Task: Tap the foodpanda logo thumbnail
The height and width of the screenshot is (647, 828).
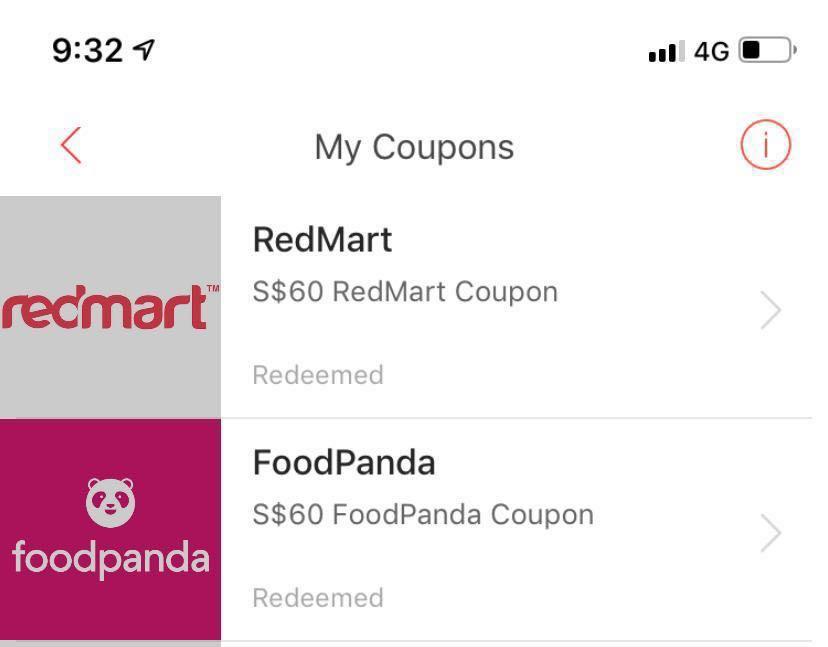Action: (110, 530)
